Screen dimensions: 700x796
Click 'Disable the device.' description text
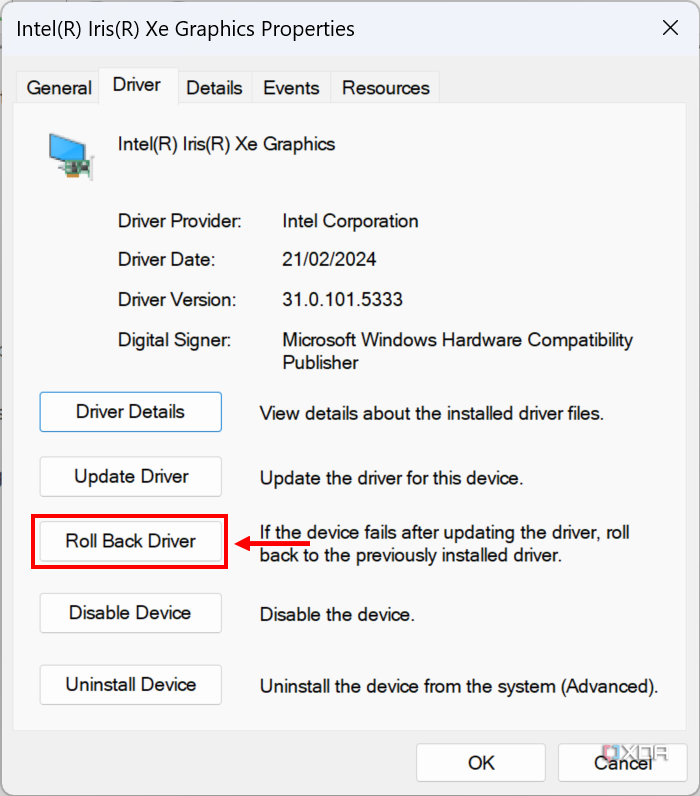337,614
